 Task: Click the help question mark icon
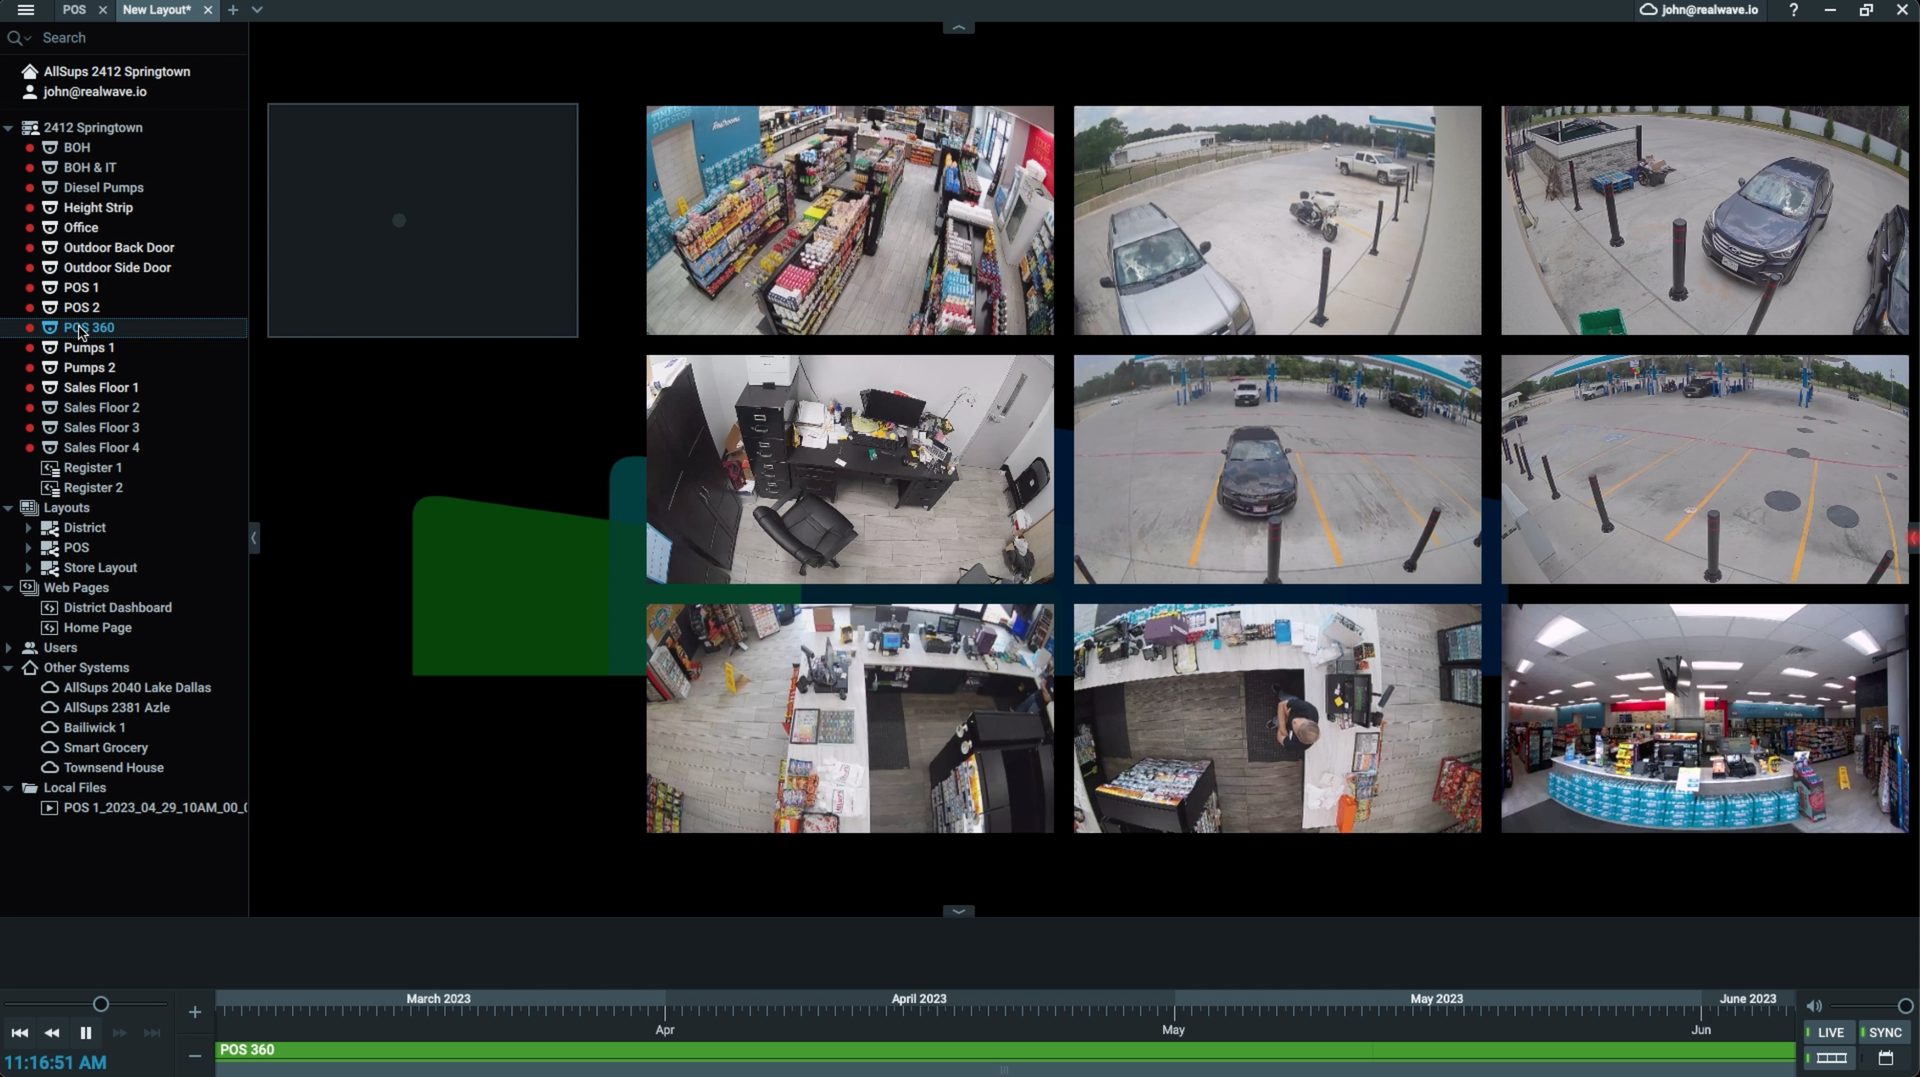pos(1793,10)
